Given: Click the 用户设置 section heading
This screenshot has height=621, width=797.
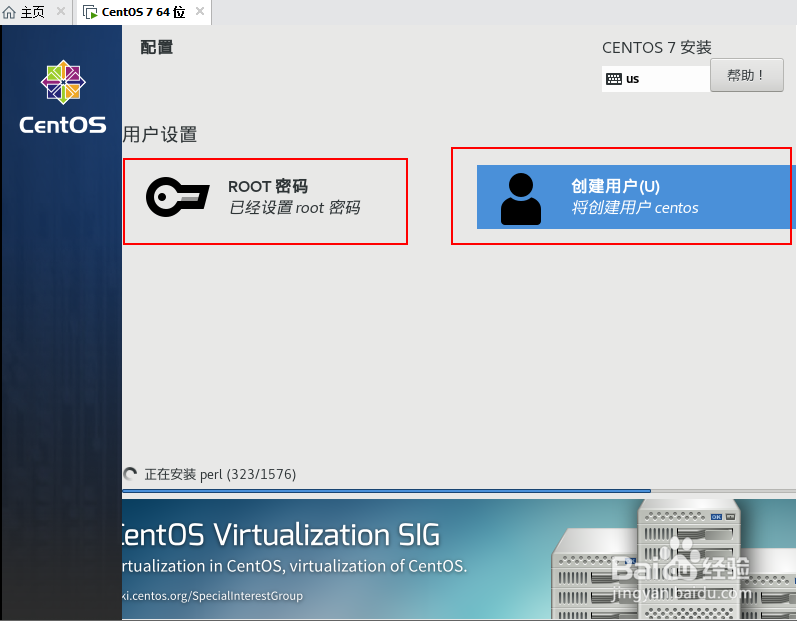Looking at the screenshot, I should point(160,135).
